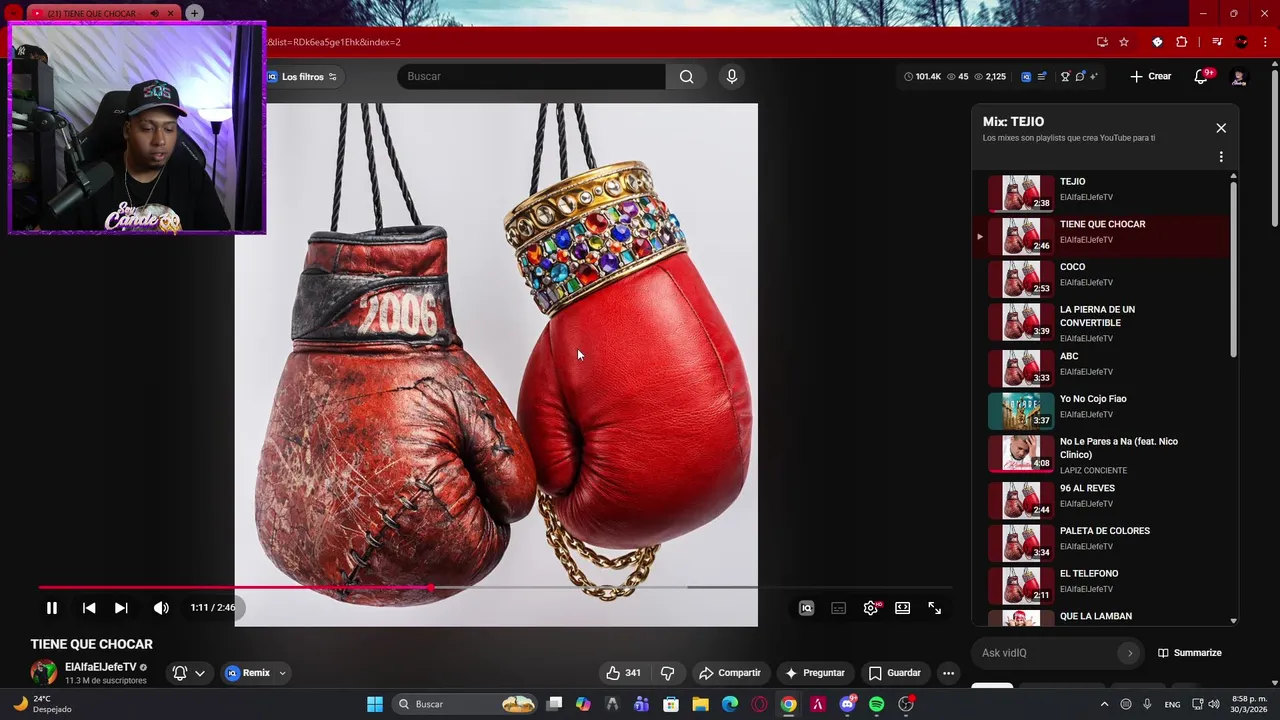Click the vidIQ sparkle AI icon
The height and width of the screenshot is (720, 1280).
pos(1094,76)
